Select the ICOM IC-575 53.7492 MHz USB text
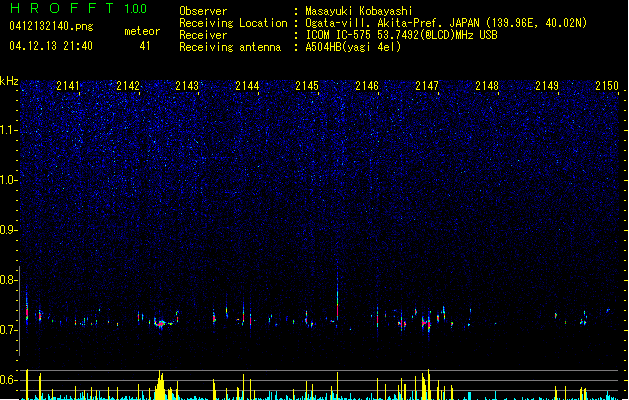This screenshot has height=400, width=629. pos(401,35)
